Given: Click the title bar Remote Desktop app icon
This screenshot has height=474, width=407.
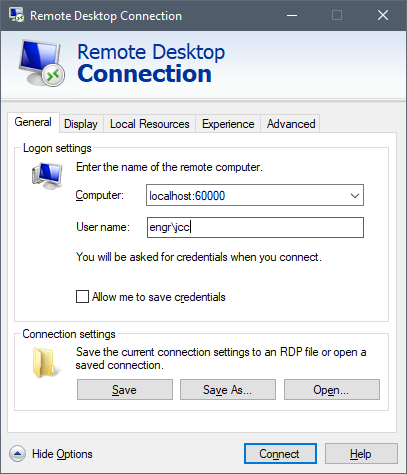Looking at the screenshot, I should [16, 15].
